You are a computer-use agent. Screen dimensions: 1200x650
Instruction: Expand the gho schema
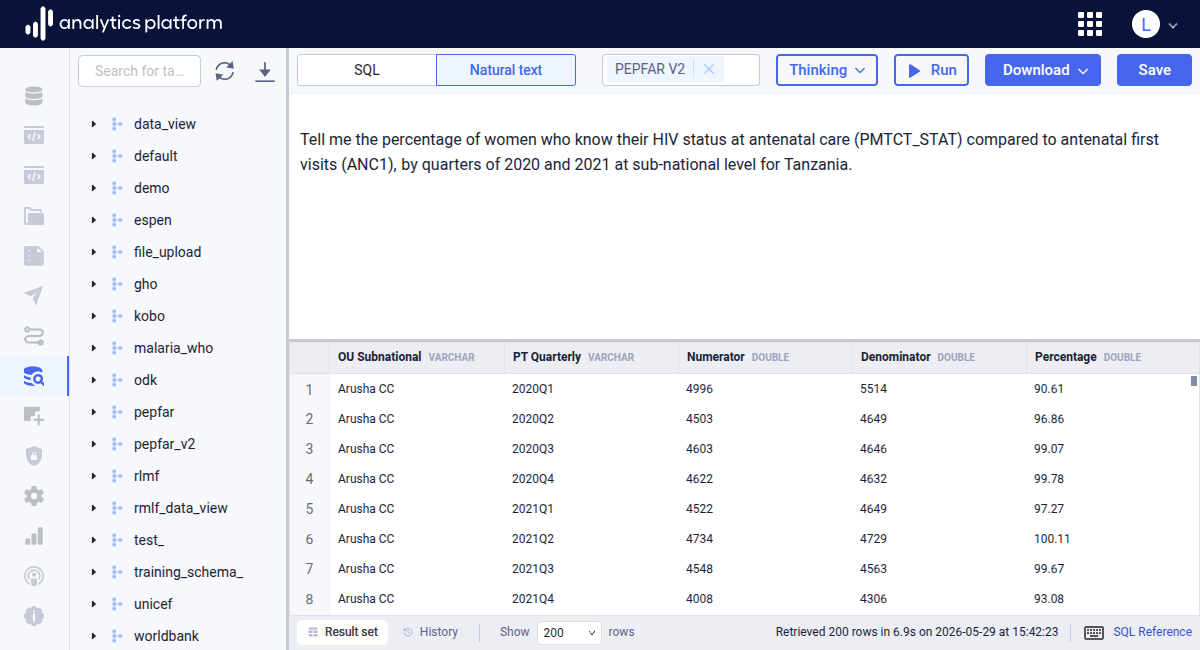point(93,284)
